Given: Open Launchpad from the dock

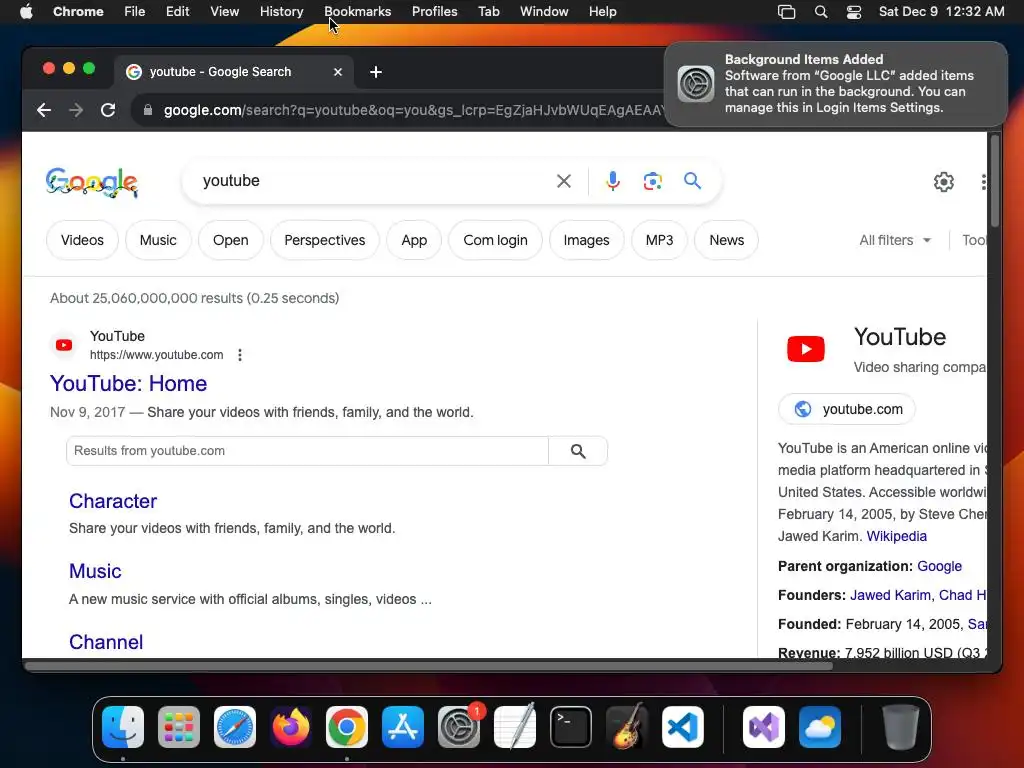Looking at the screenshot, I should coord(179,727).
